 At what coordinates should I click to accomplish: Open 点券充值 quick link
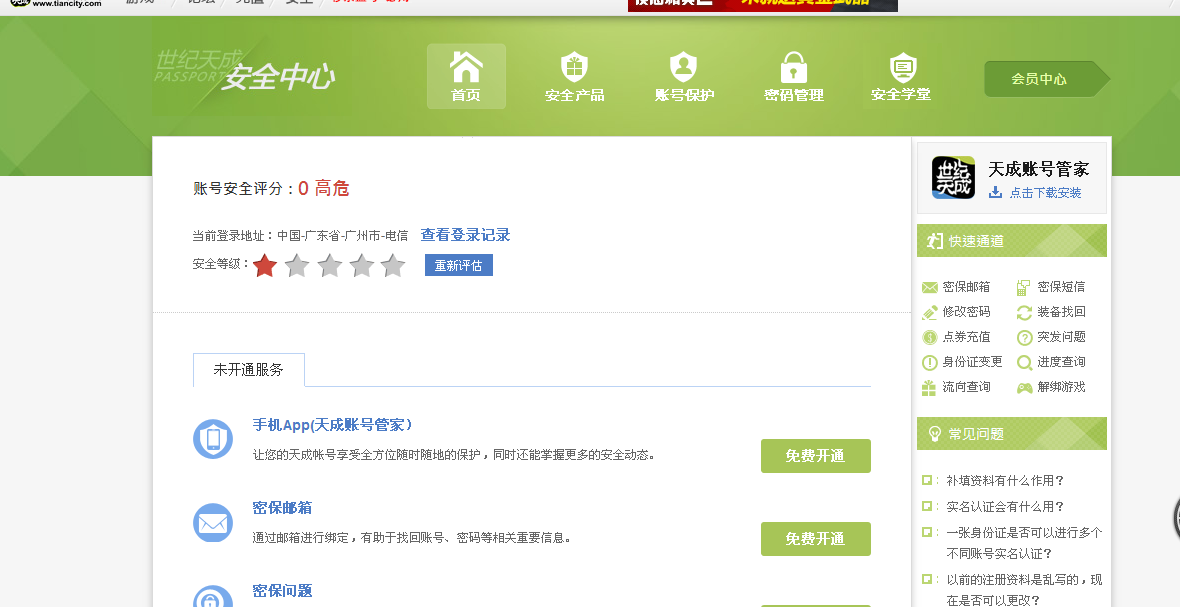pos(966,336)
